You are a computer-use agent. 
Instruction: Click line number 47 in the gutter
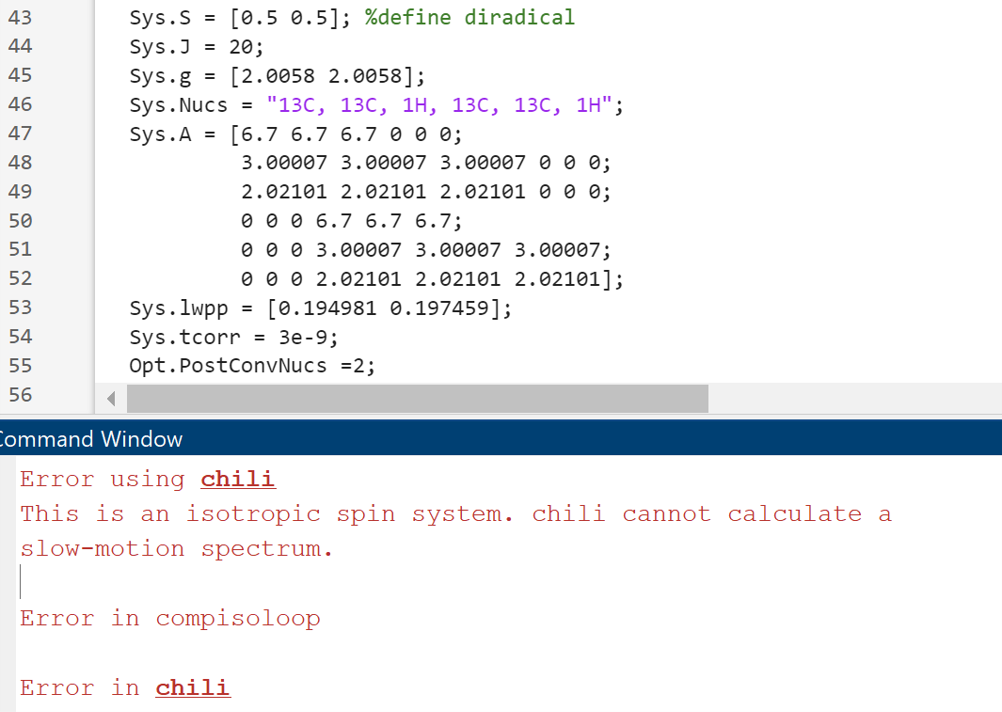click(x=20, y=134)
